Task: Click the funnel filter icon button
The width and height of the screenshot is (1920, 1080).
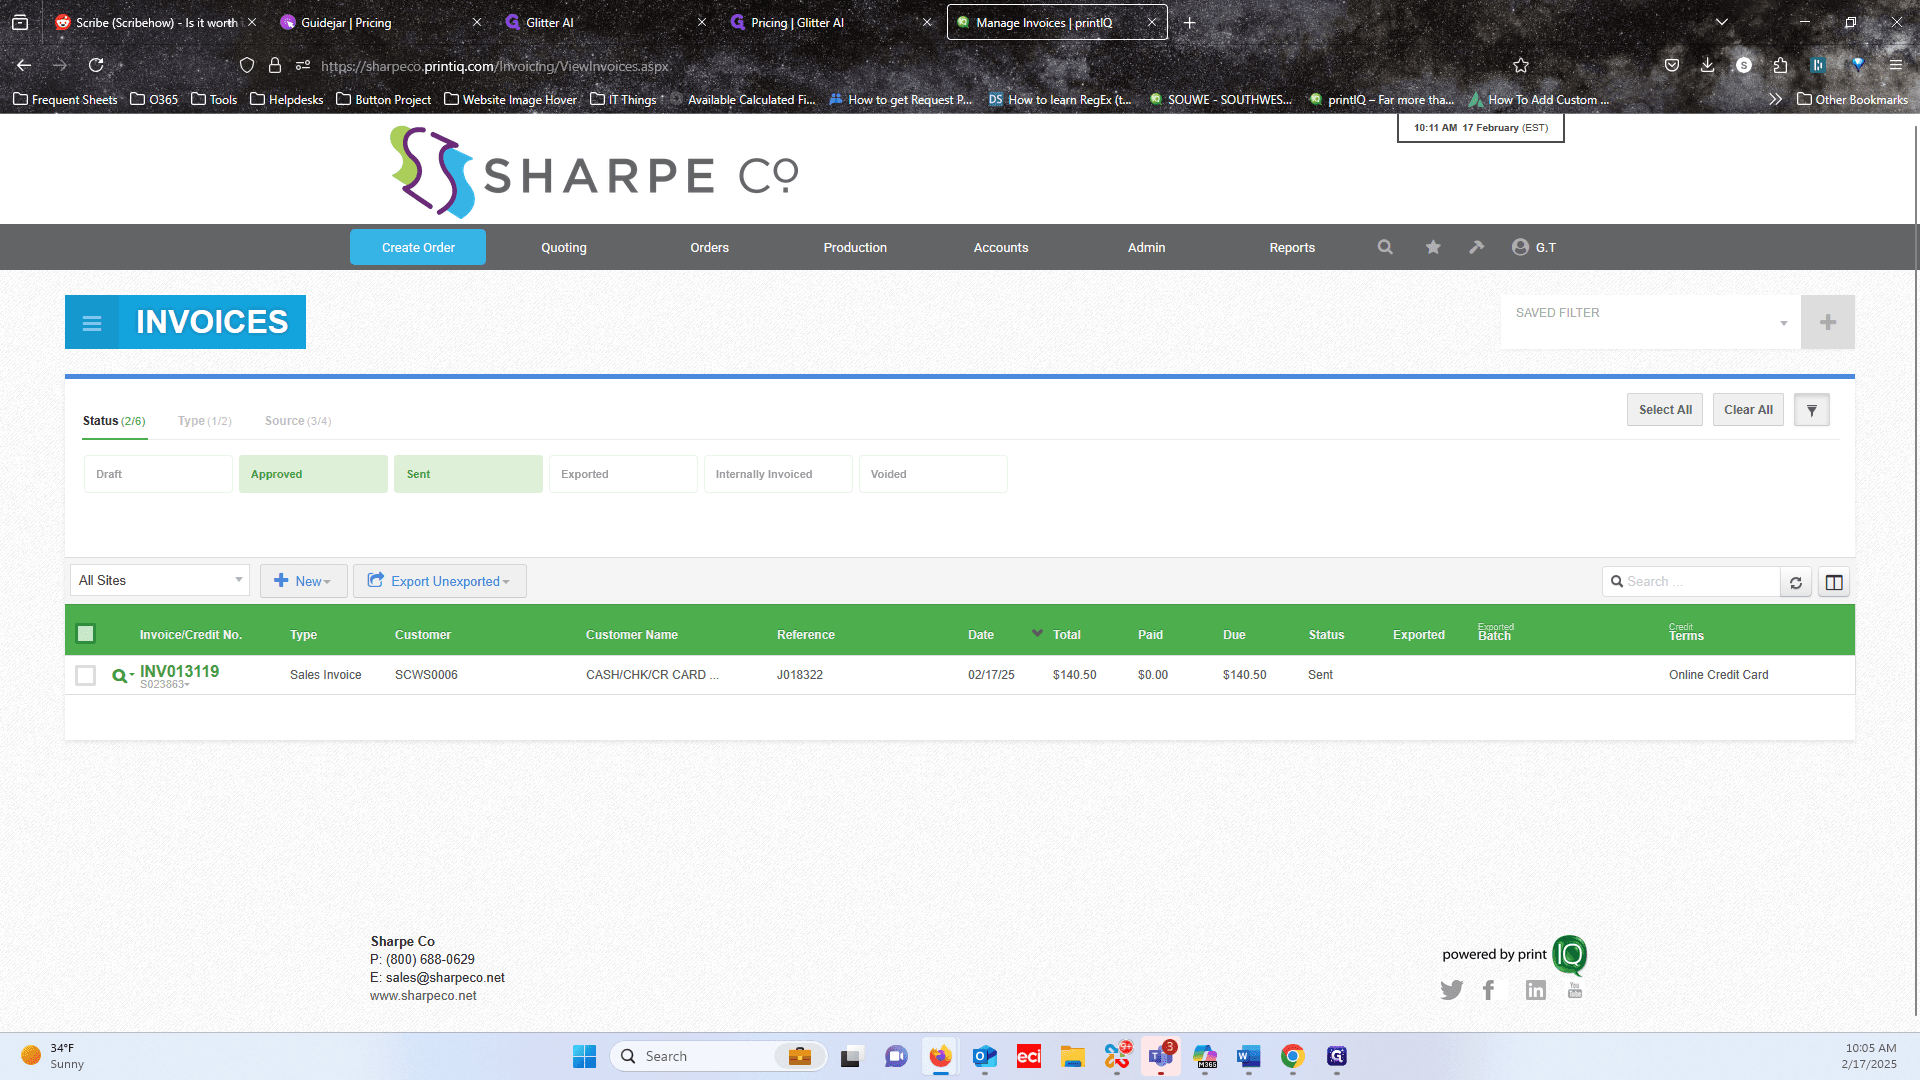Action: 1811,410
